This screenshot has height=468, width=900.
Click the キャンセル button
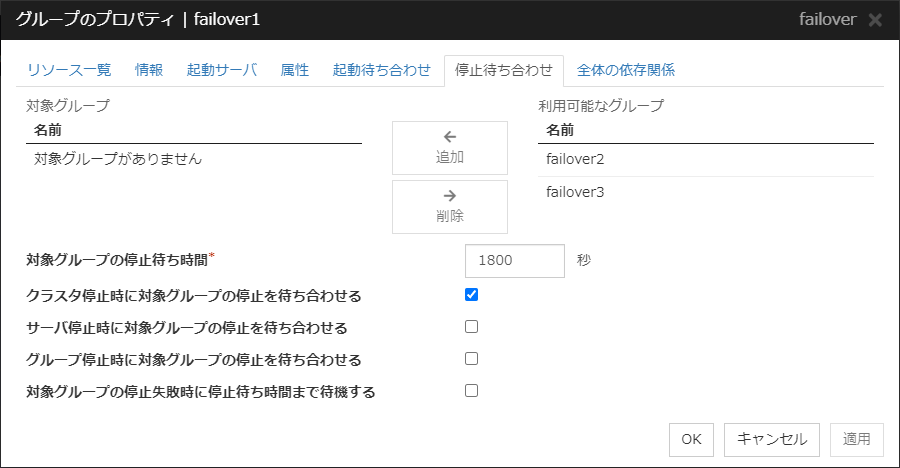771,438
